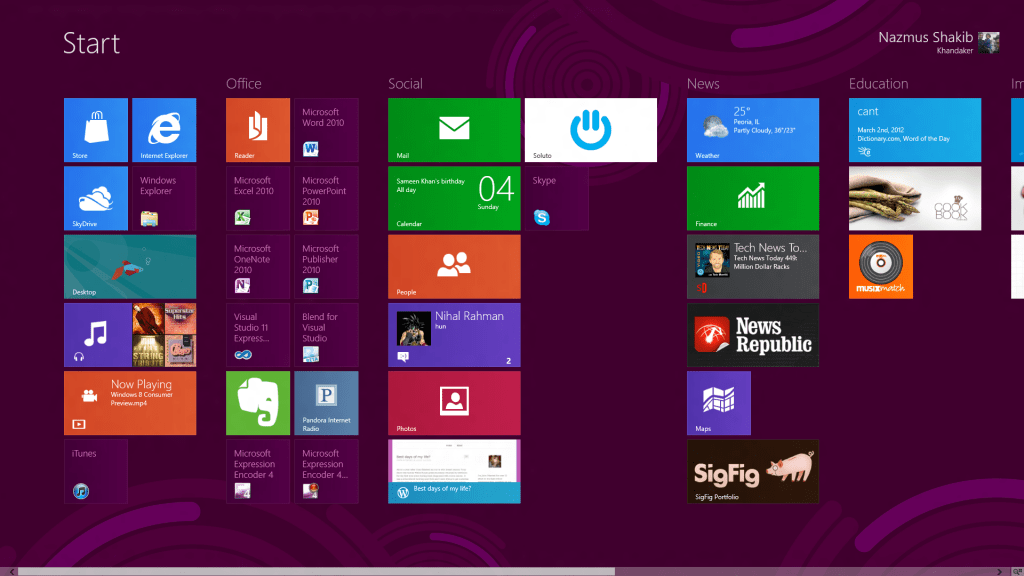Open the Desktop tile
The width and height of the screenshot is (1024, 576).
point(130,266)
